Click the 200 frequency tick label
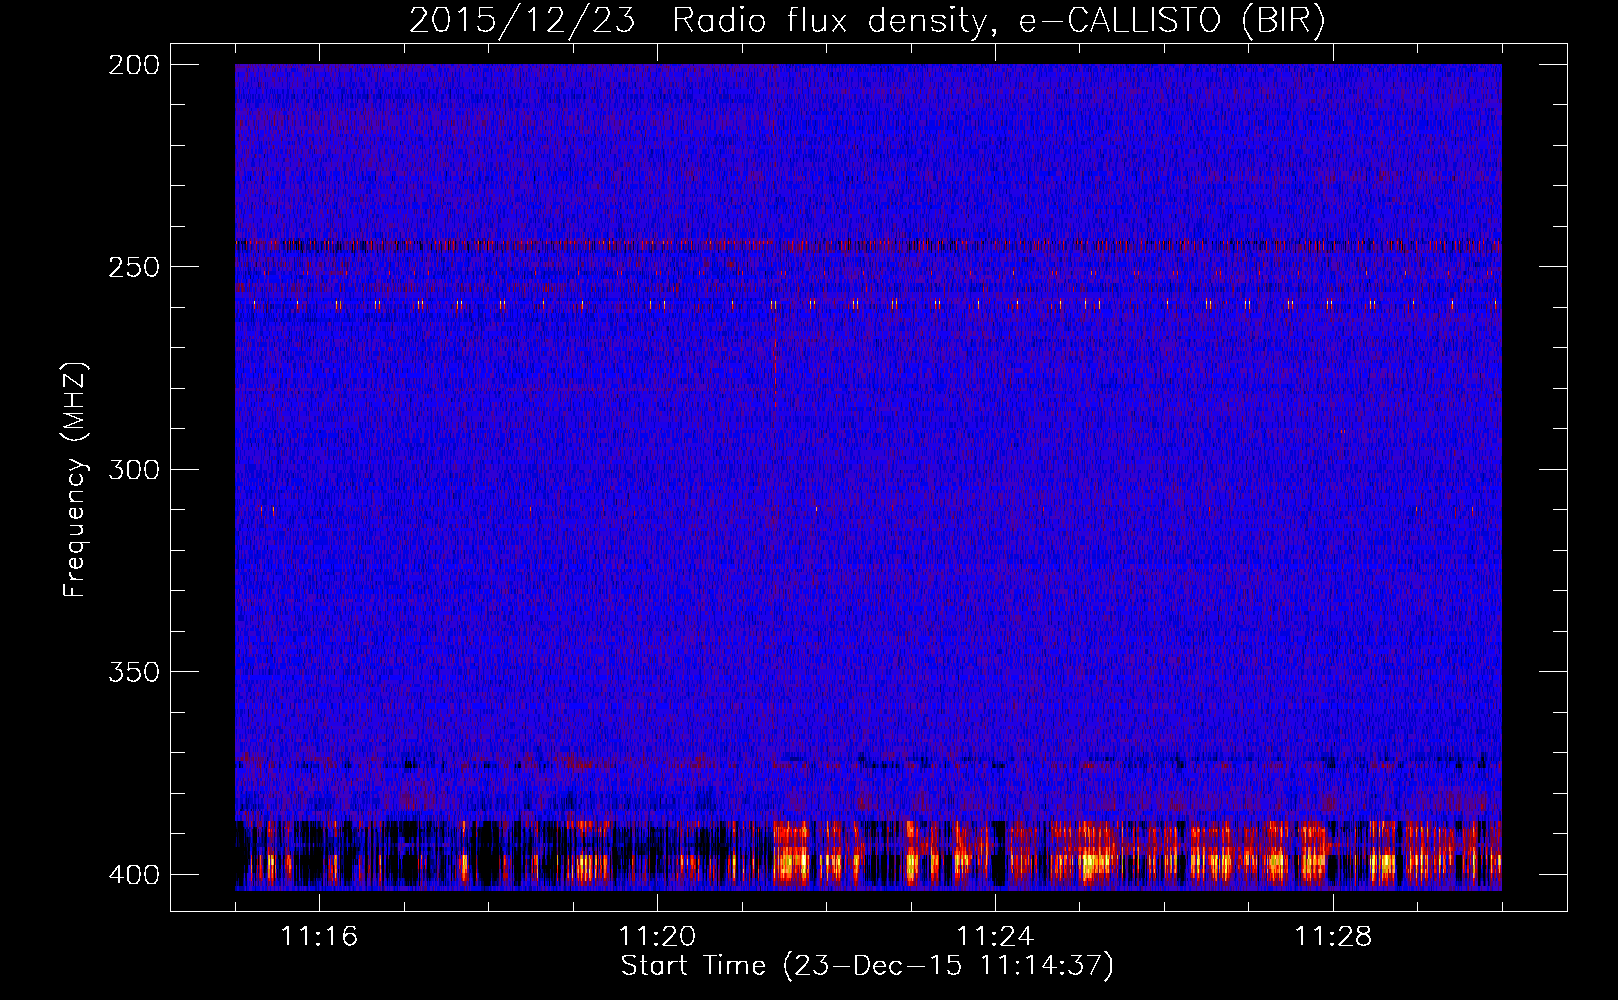Image resolution: width=1618 pixels, height=1000 pixels. pos(134,65)
